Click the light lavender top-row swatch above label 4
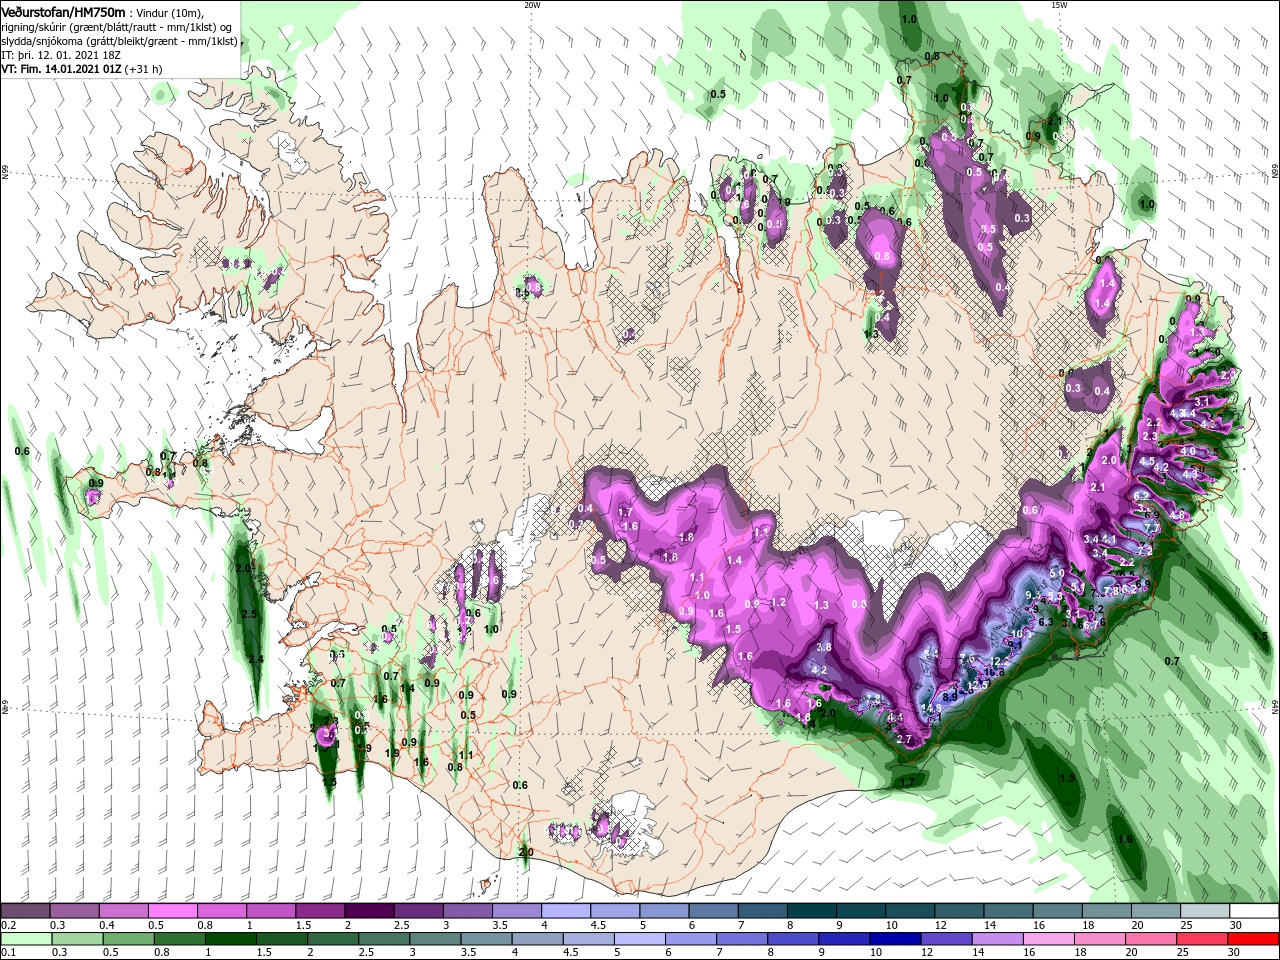This screenshot has width=1280, height=960. 564,911
